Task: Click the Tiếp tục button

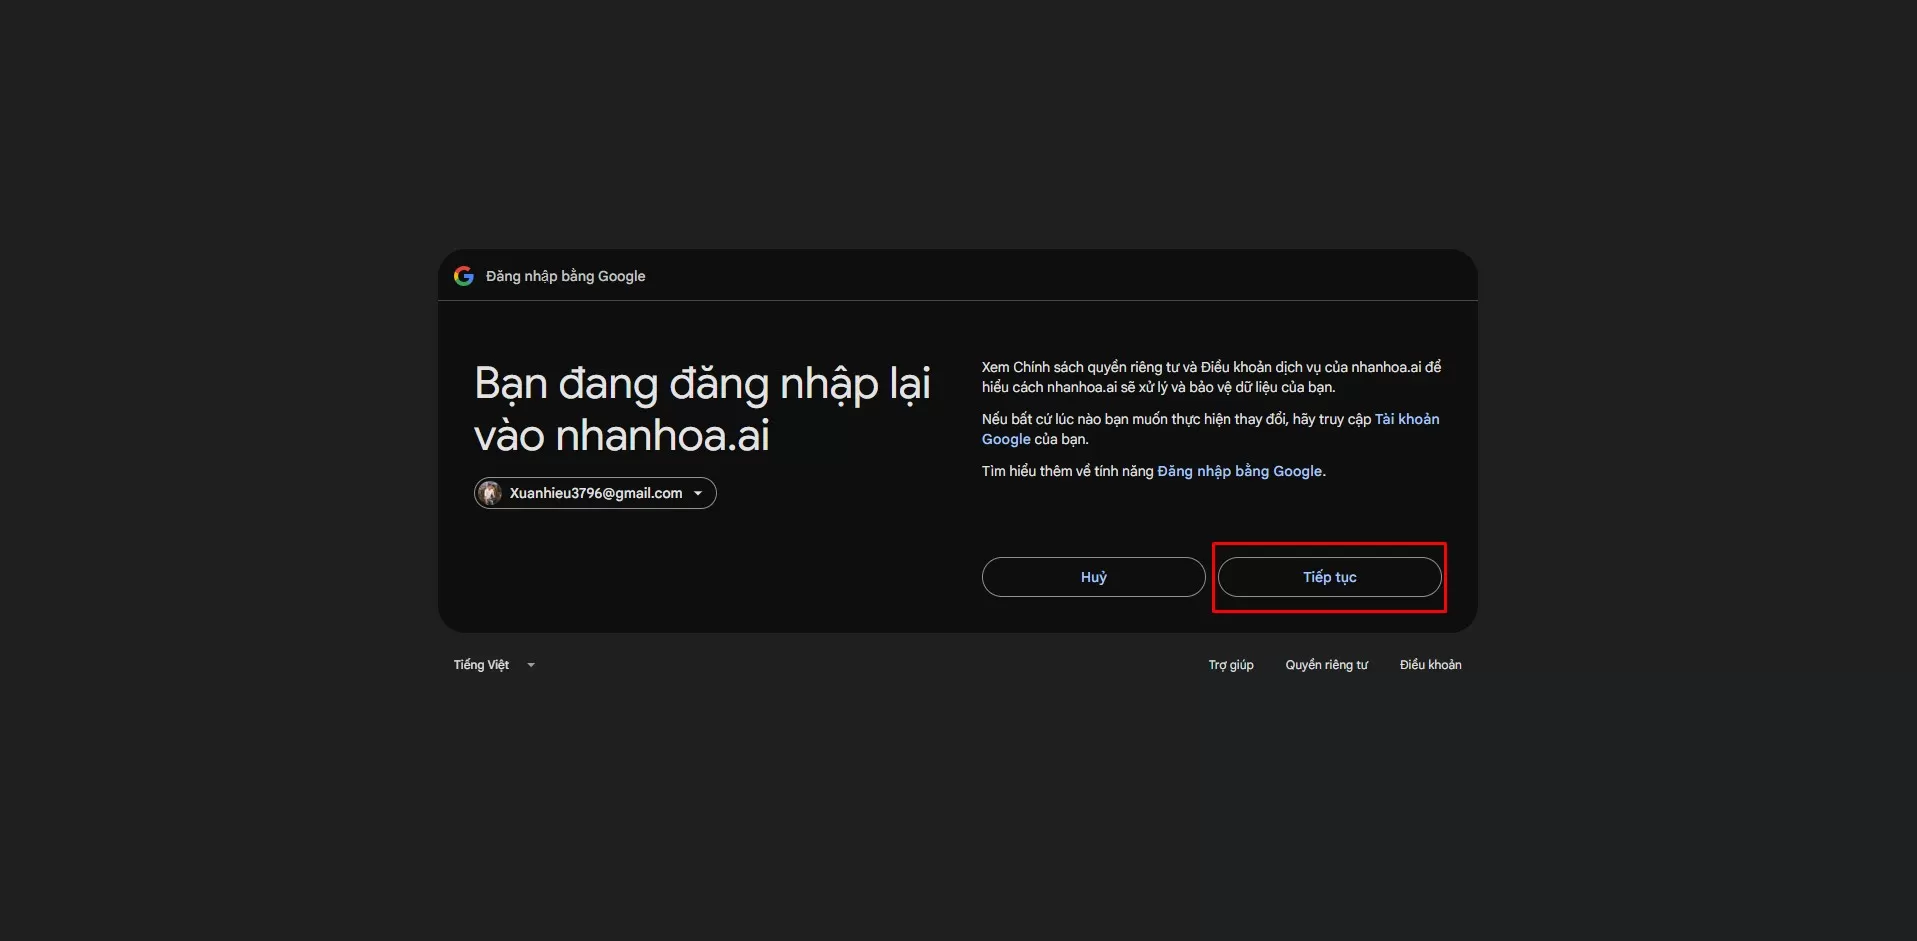Action: point(1330,577)
